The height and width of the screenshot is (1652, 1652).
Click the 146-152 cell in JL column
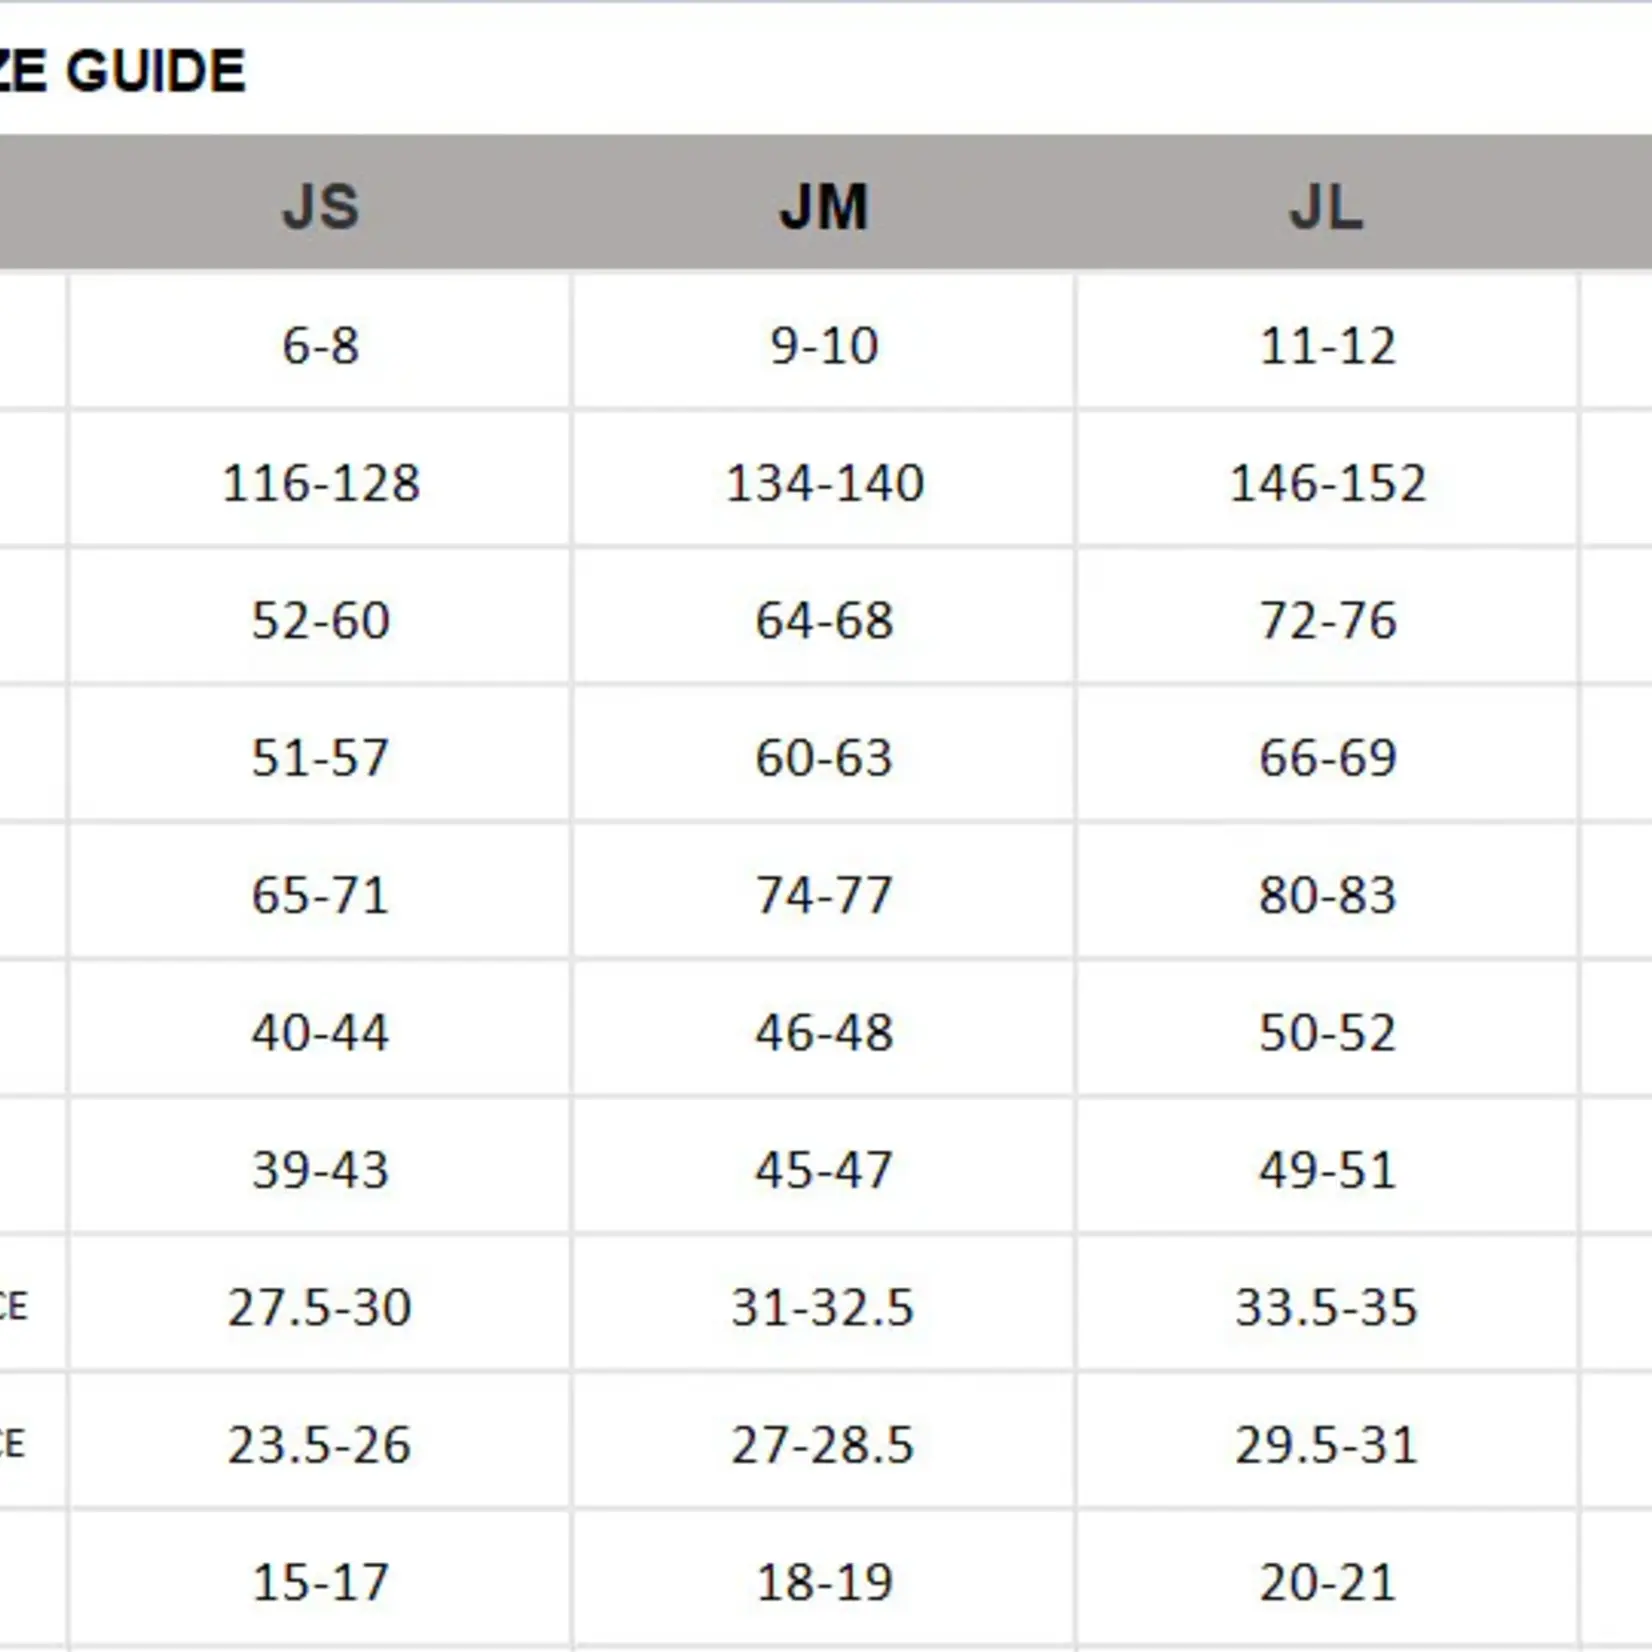[1327, 483]
